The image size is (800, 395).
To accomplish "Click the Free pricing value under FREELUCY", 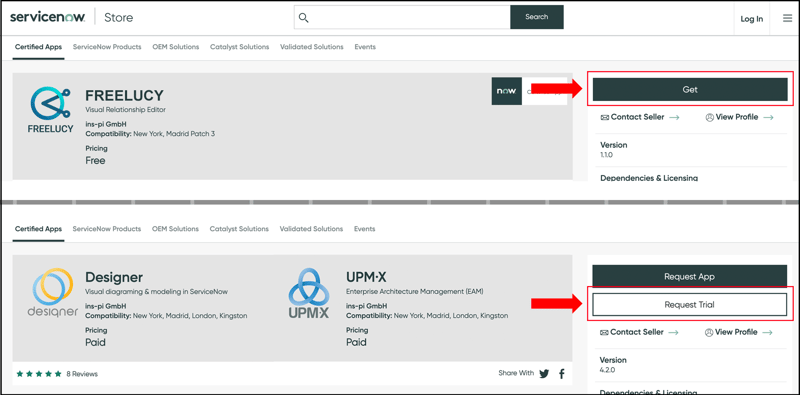I will pos(95,161).
